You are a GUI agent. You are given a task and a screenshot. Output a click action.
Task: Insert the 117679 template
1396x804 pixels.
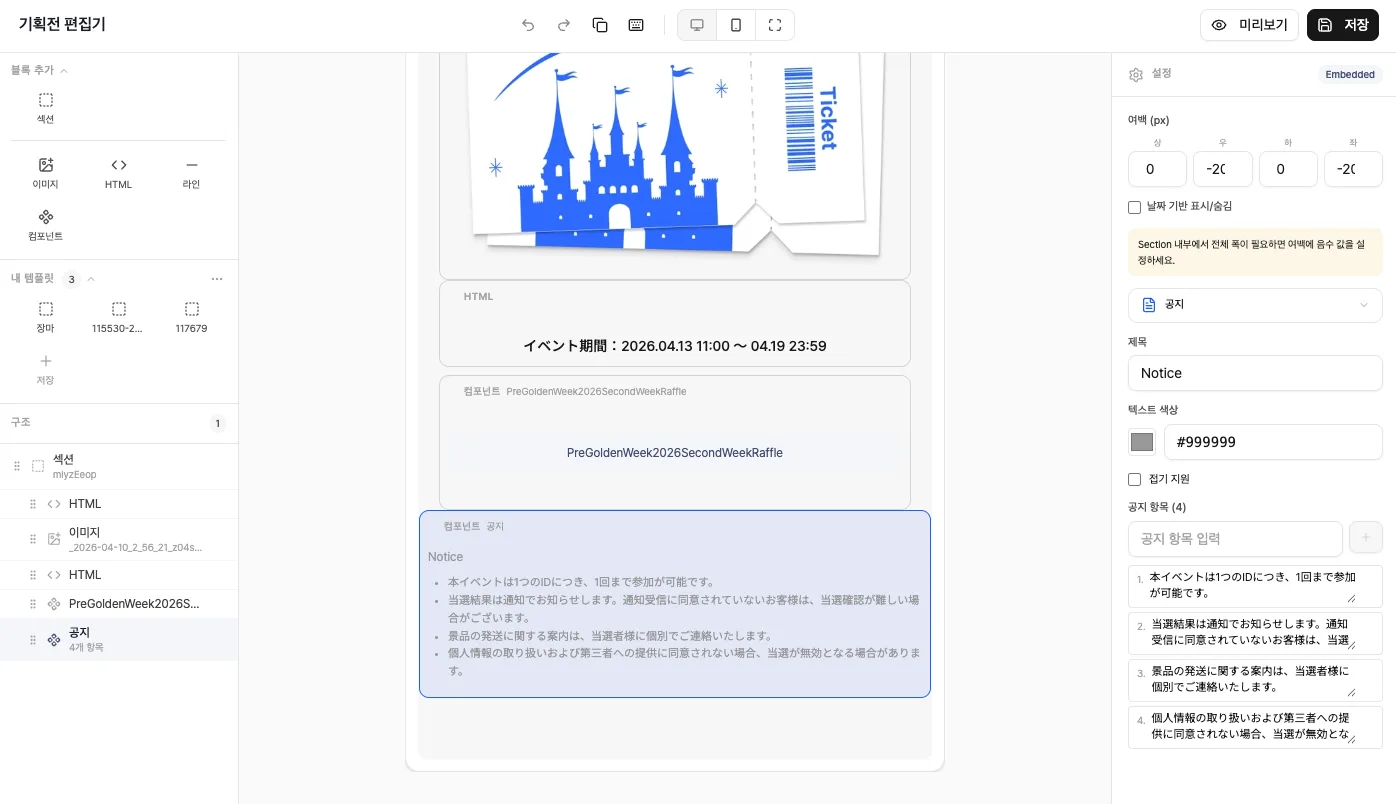click(192, 317)
